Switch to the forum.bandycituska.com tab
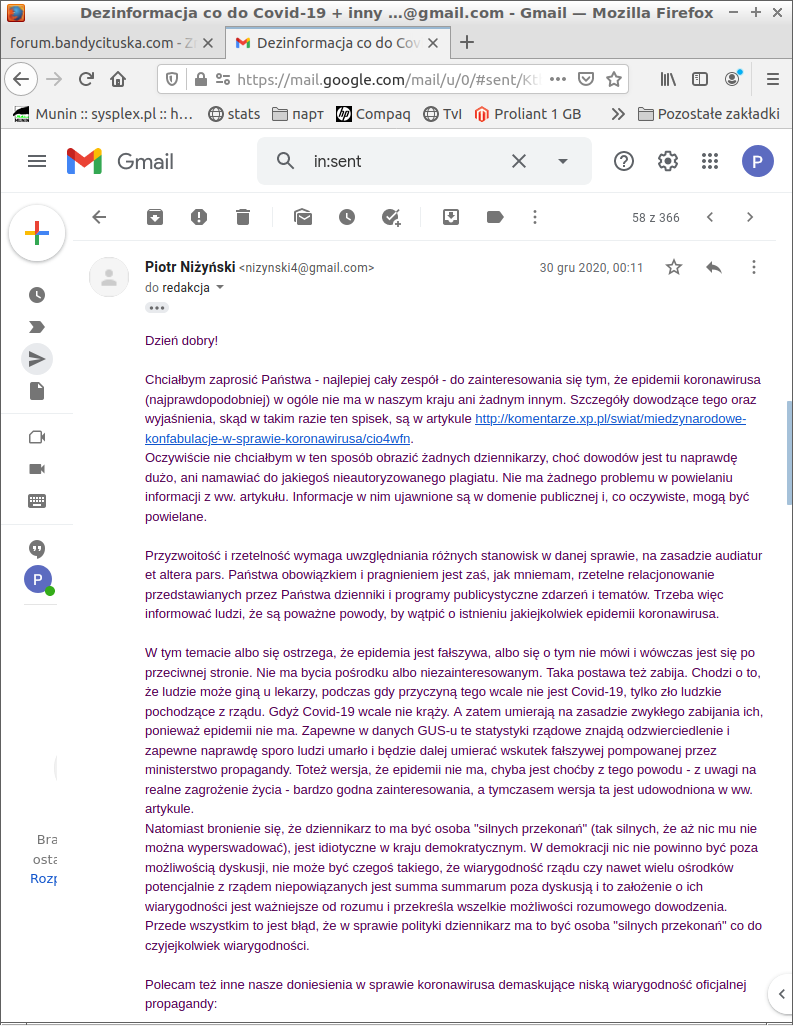Image resolution: width=793 pixels, height=1026 pixels. click(103, 43)
